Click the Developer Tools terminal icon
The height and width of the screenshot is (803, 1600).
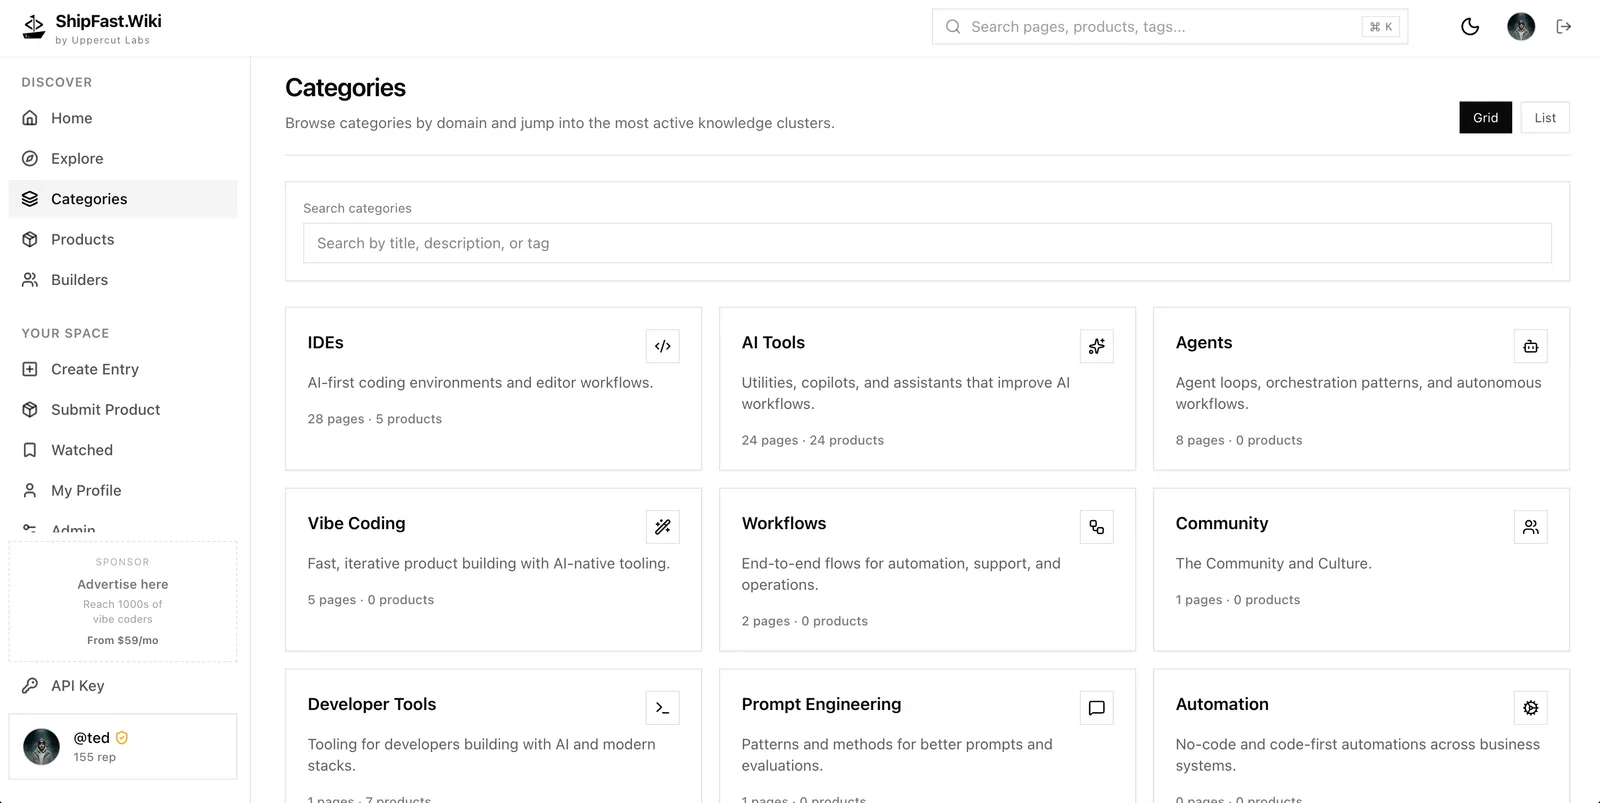pos(662,708)
